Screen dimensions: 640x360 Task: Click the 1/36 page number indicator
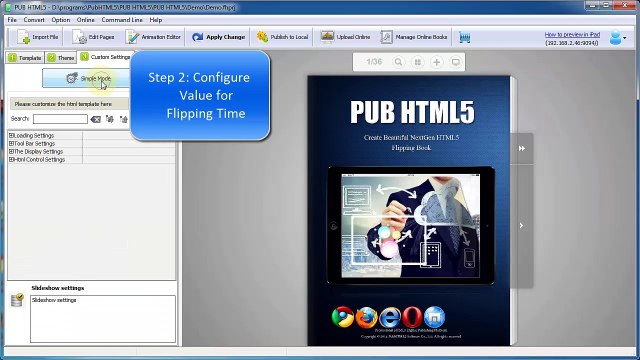tap(374, 62)
